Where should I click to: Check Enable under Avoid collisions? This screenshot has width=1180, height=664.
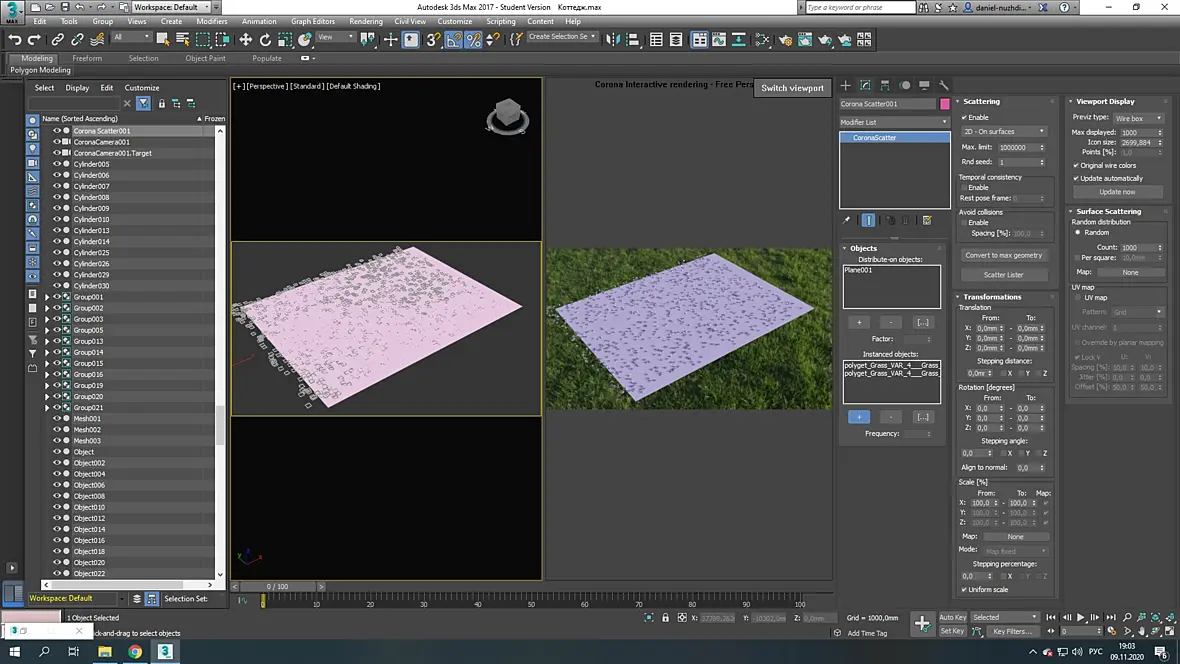tap(964, 223)
